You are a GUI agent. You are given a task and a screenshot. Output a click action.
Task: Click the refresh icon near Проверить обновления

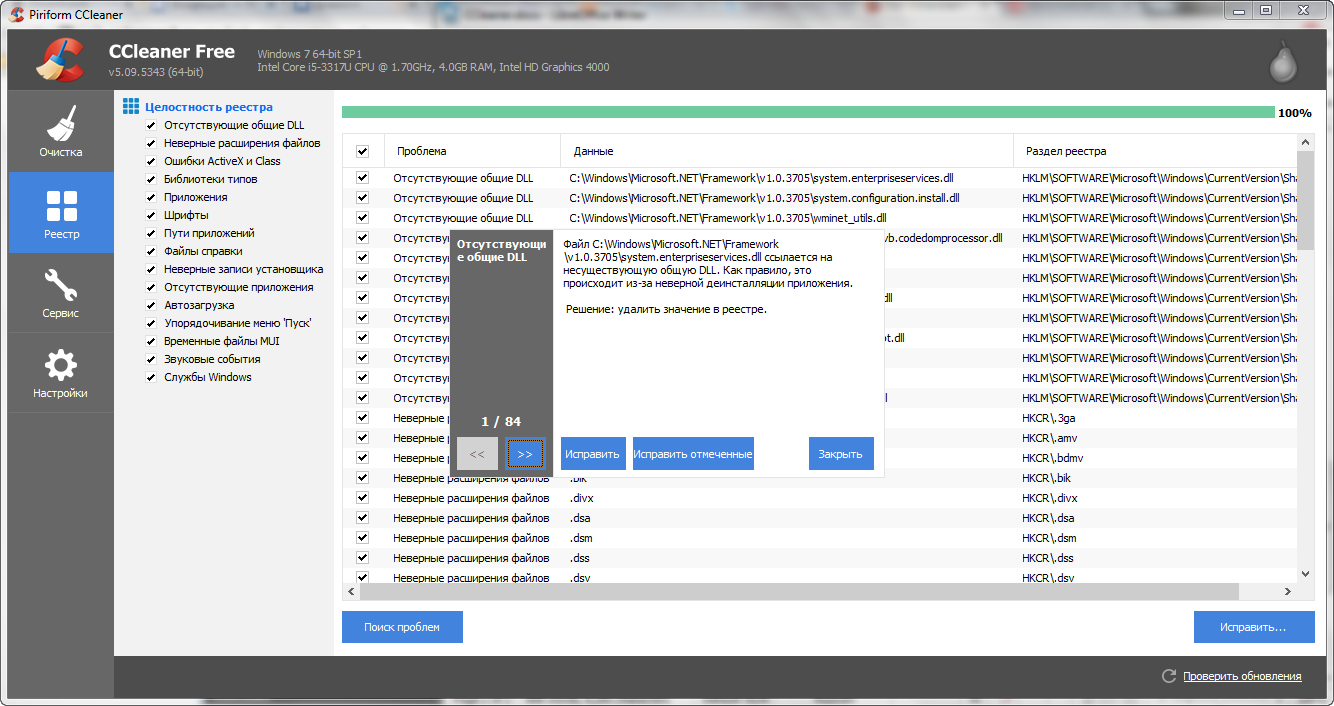click(1168, 677)
